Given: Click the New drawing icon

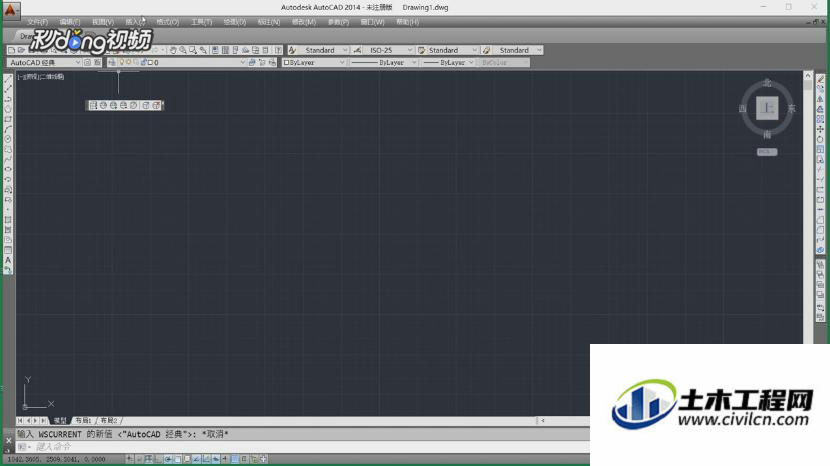Looking at the screenshot, I should [x=11, y=50].
